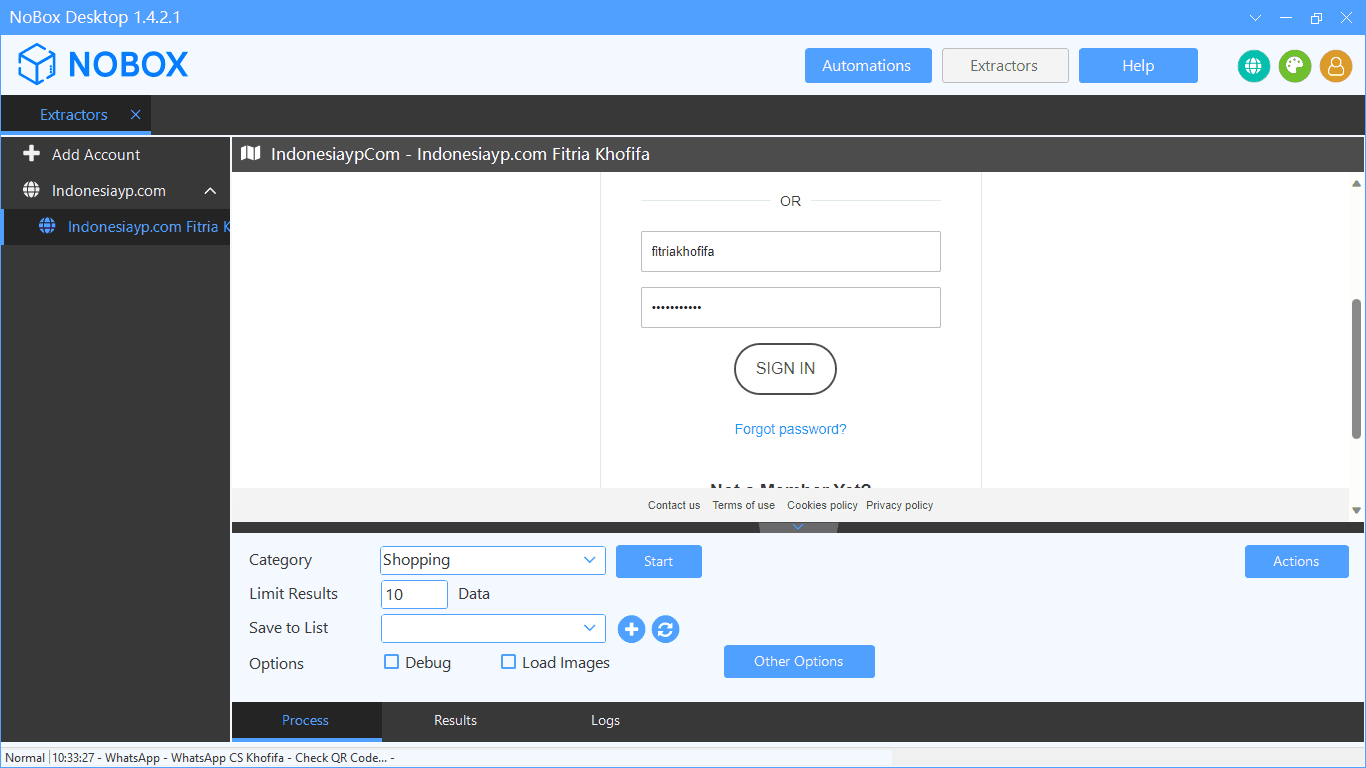Click the browser vertical scrollbar thumb
1366x768 pixels.
[x=1356, y=368]
